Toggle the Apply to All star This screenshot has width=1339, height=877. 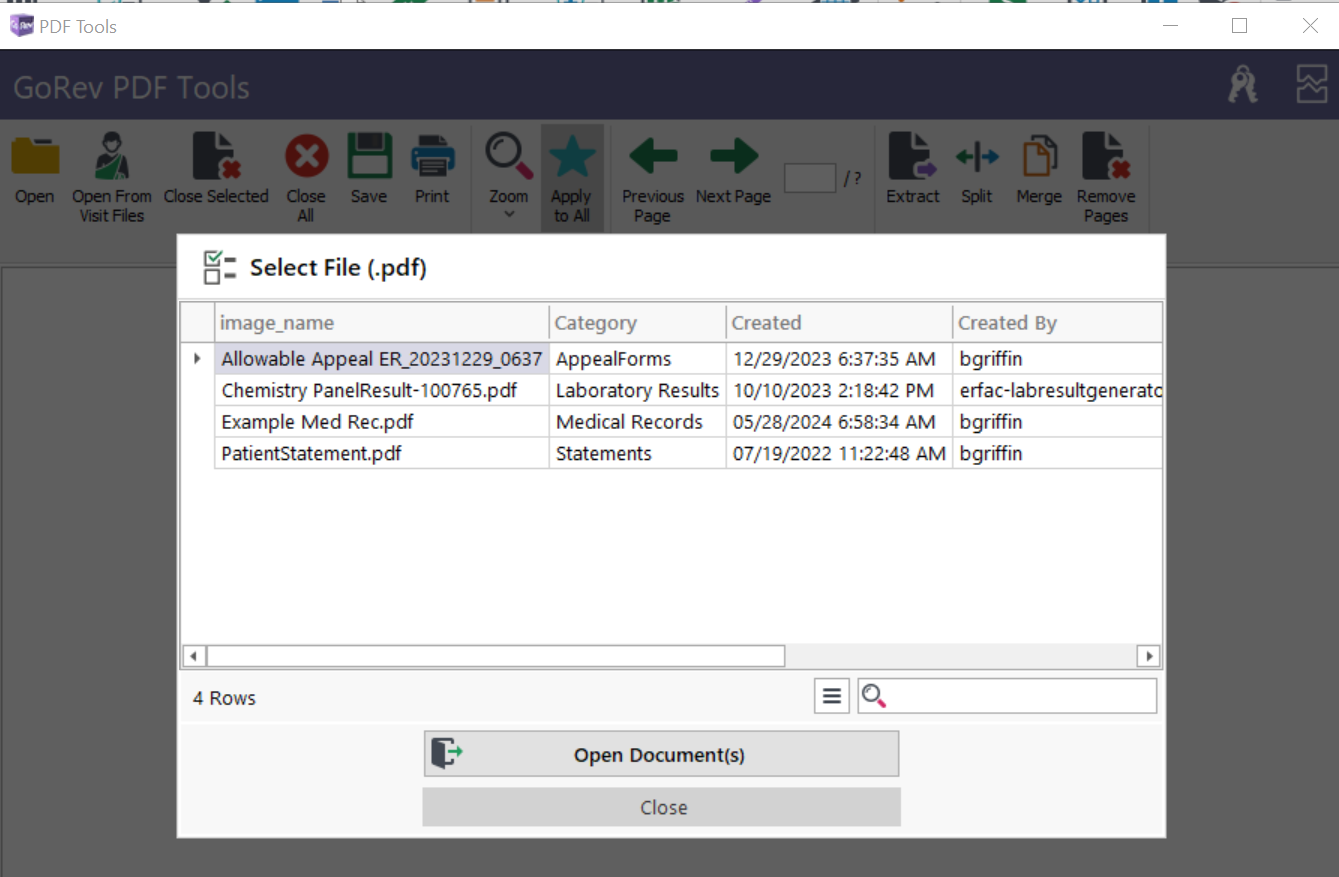[572, 157]
